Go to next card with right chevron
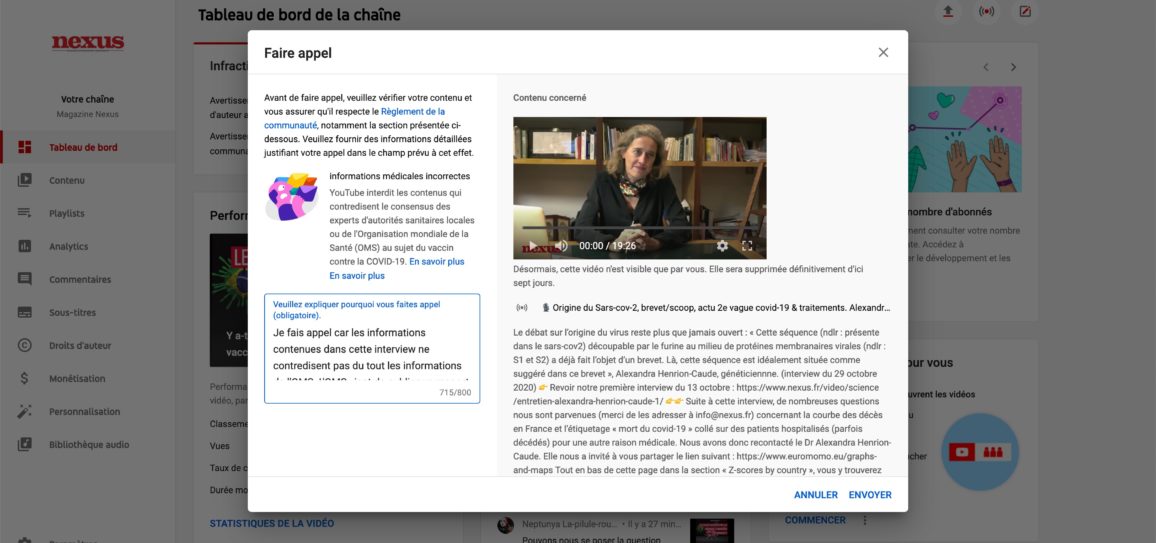1156x543 pixels. pyautogui.click(x=1013, y=67)
